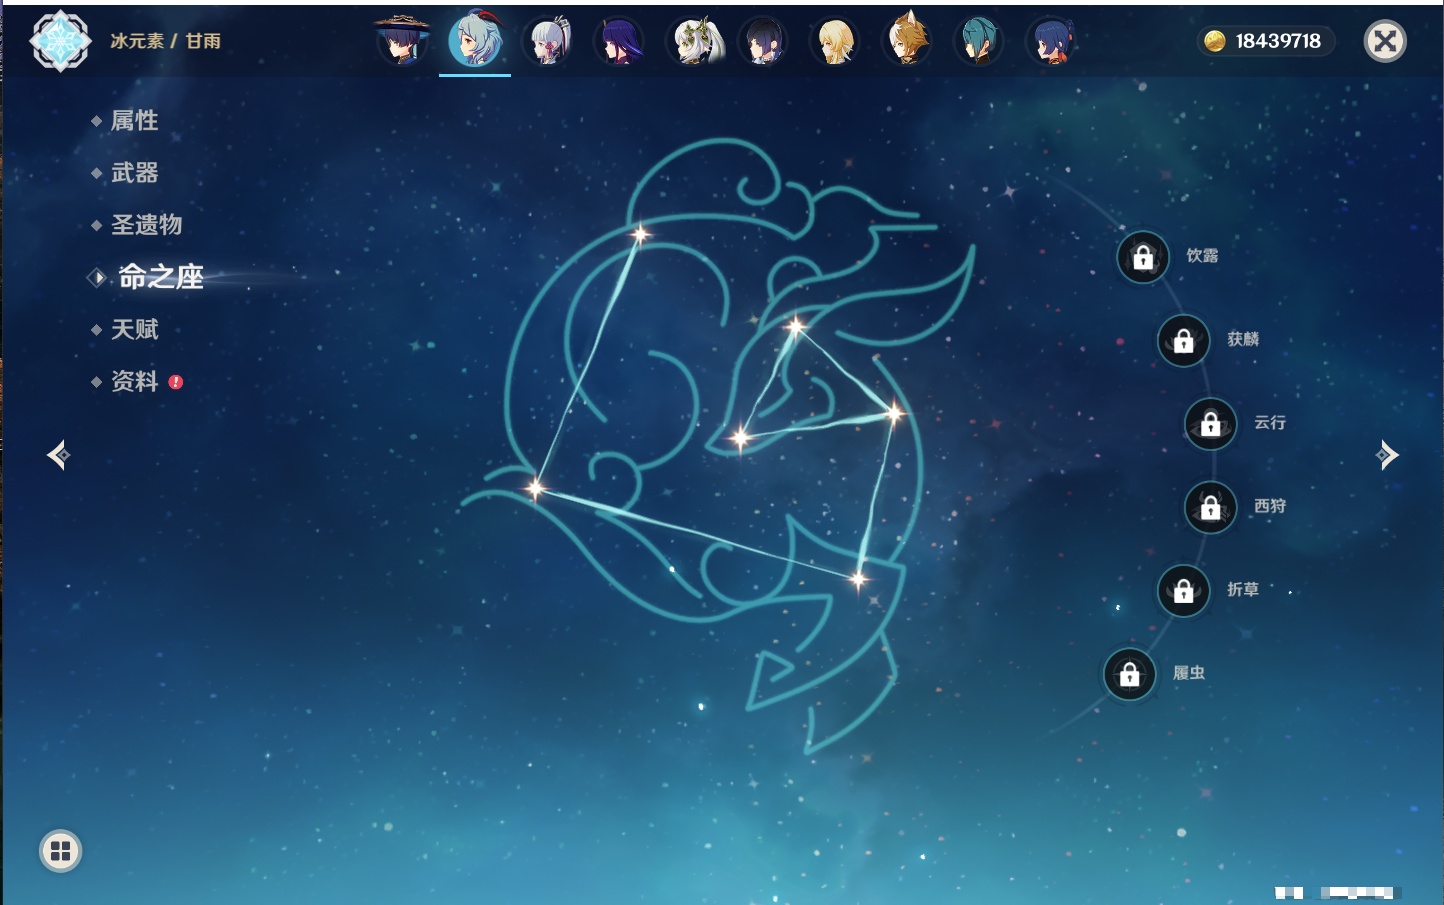1444x905 pixels.
Task: Click the Mora coin icon
Action: tap(1214, 41)
